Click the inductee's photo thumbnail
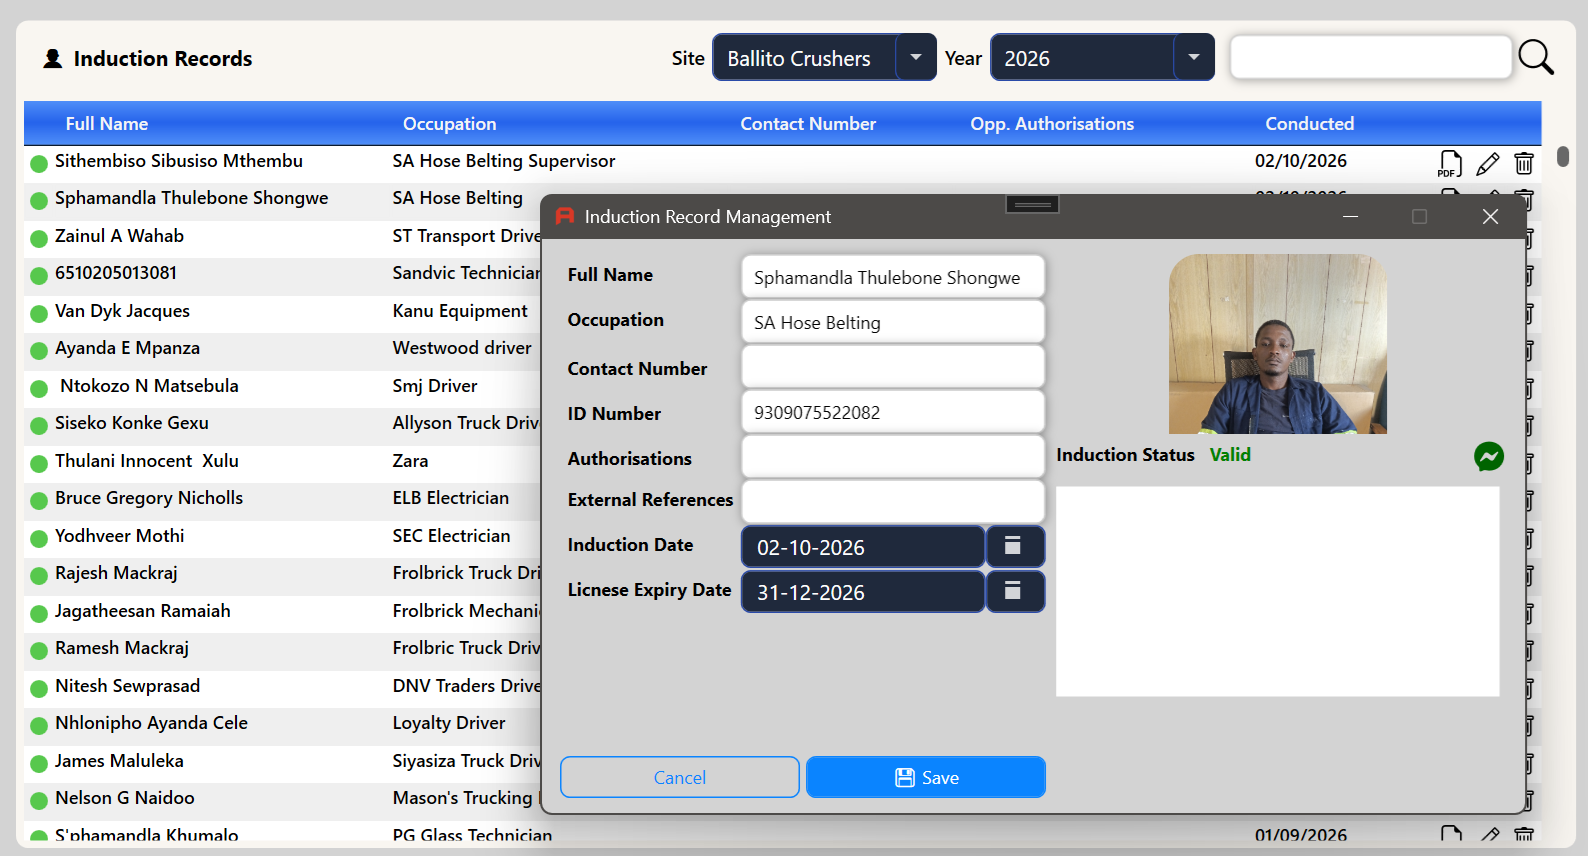The image size is (1588, 856). 1277,343
